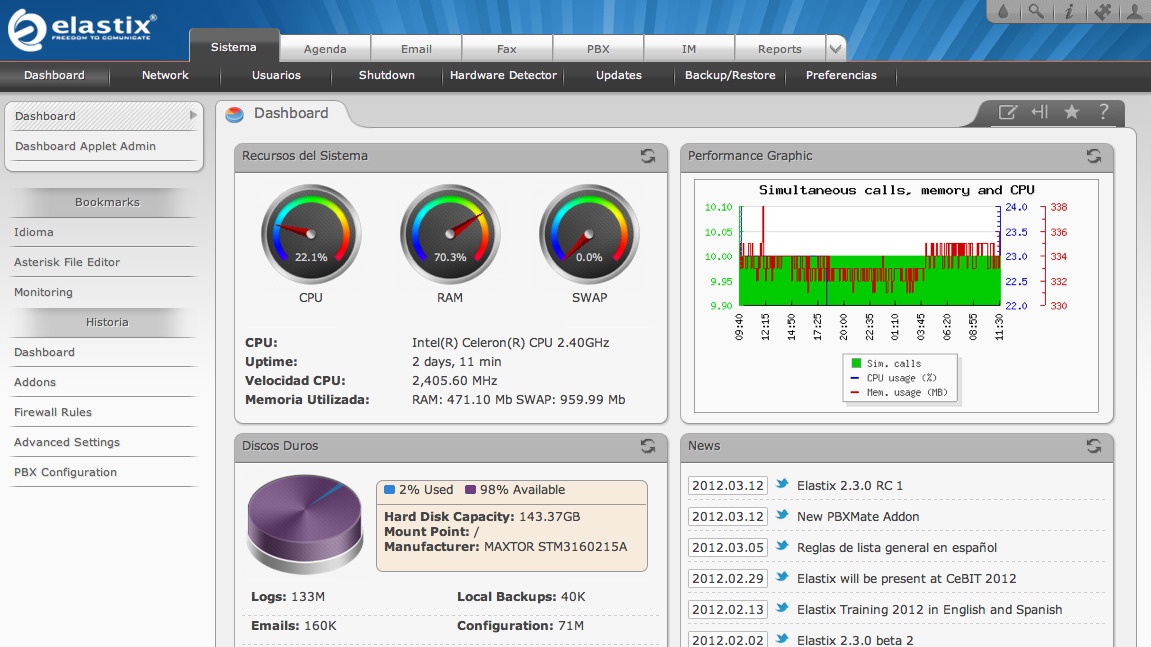Click the Dashboard title pie icon
The image size is (1151, 647).
(x=234, y=115)
